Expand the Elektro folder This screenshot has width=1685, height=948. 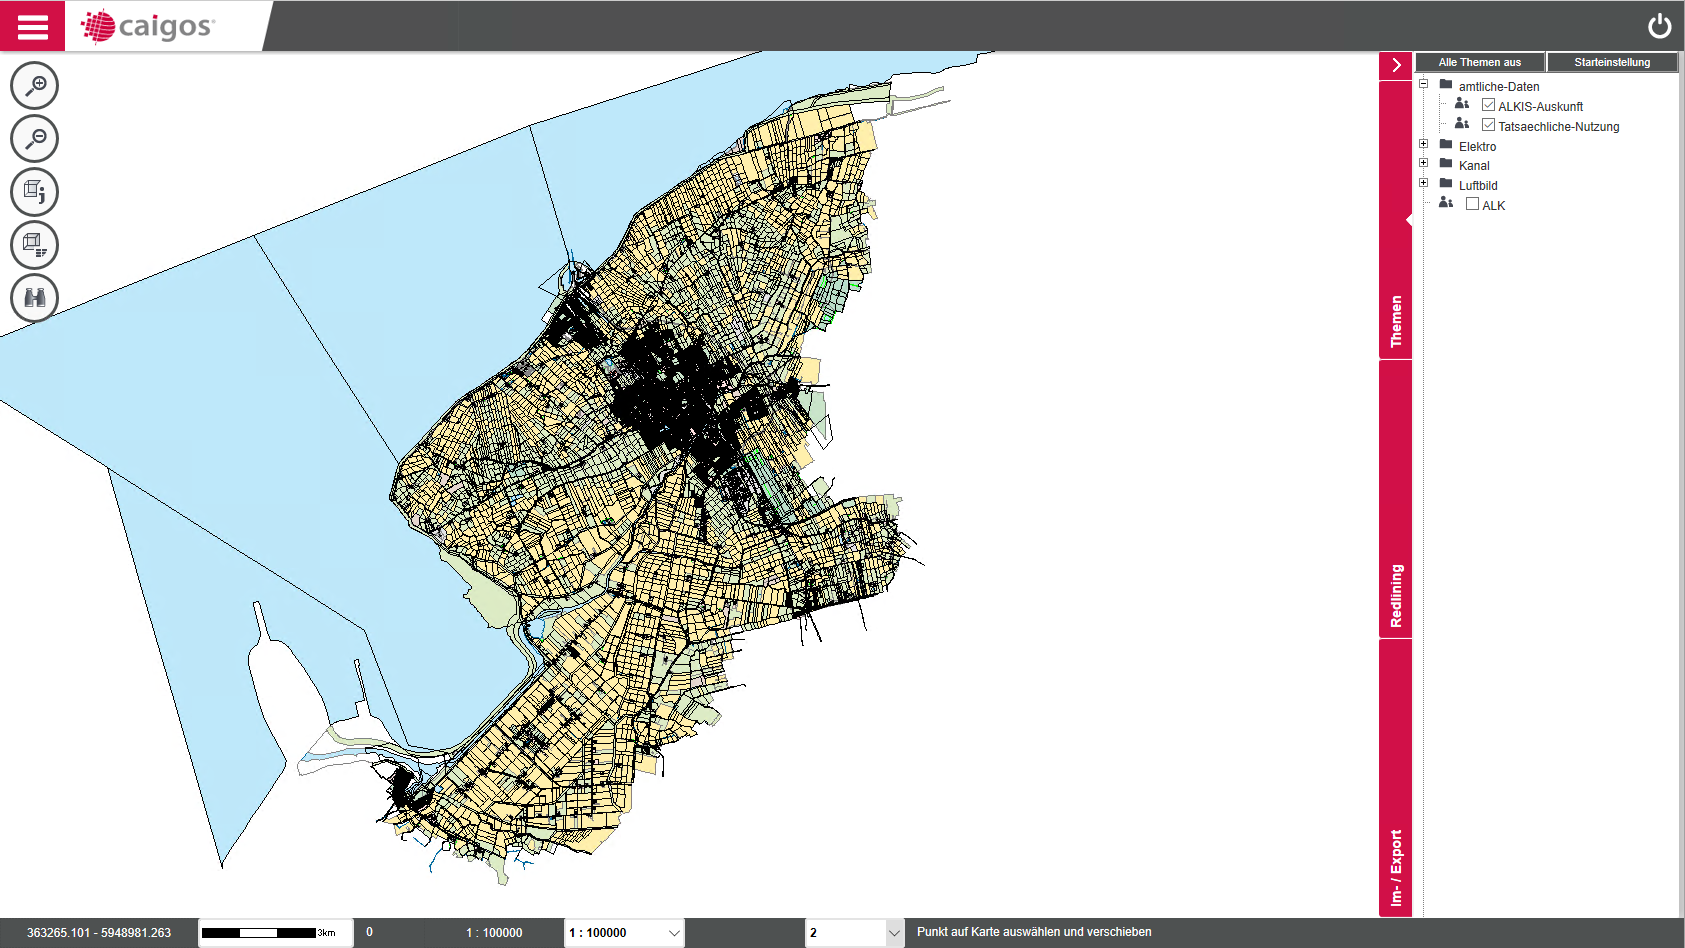(1423, 144)
